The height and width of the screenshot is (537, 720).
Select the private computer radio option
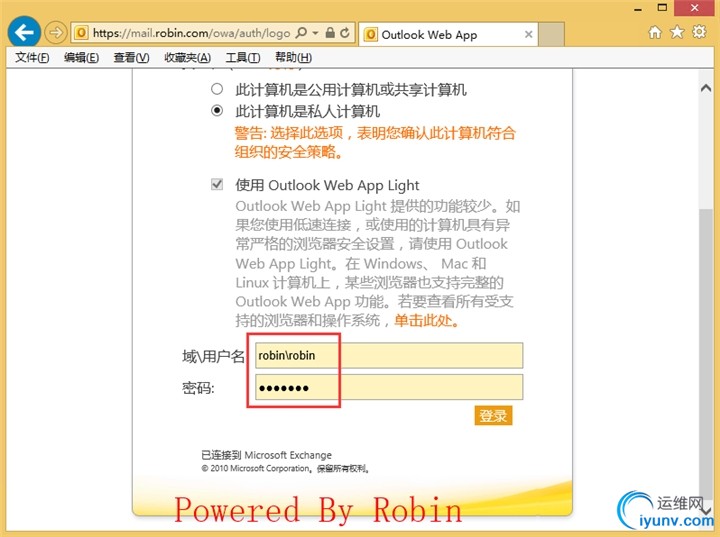click(x=217, y=111)
